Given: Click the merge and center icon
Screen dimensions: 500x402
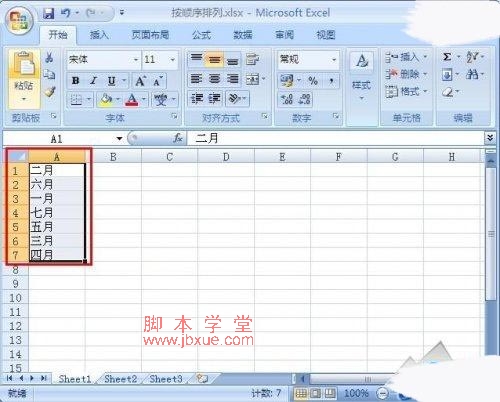Looking at the screenshot, I should point(253,79).
